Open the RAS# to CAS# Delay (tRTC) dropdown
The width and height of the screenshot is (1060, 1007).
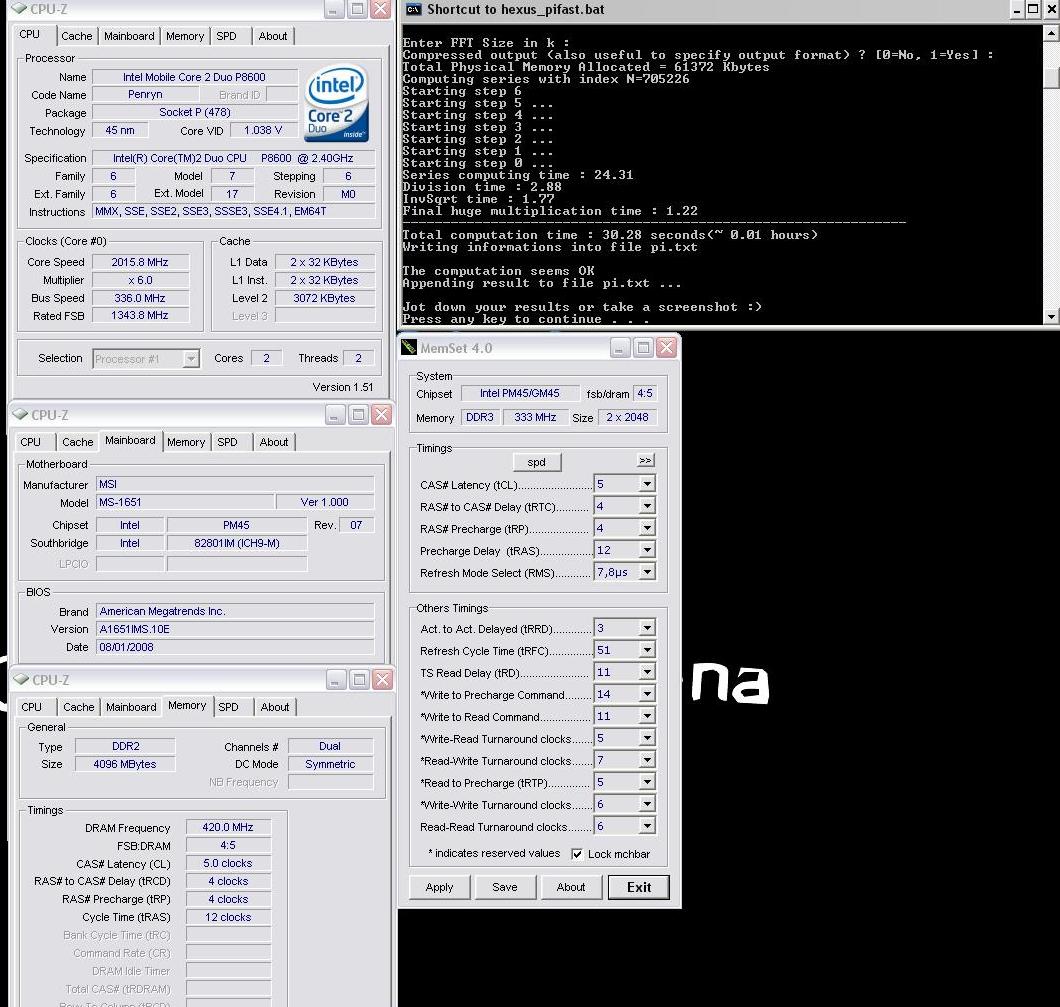pos(647,506)
